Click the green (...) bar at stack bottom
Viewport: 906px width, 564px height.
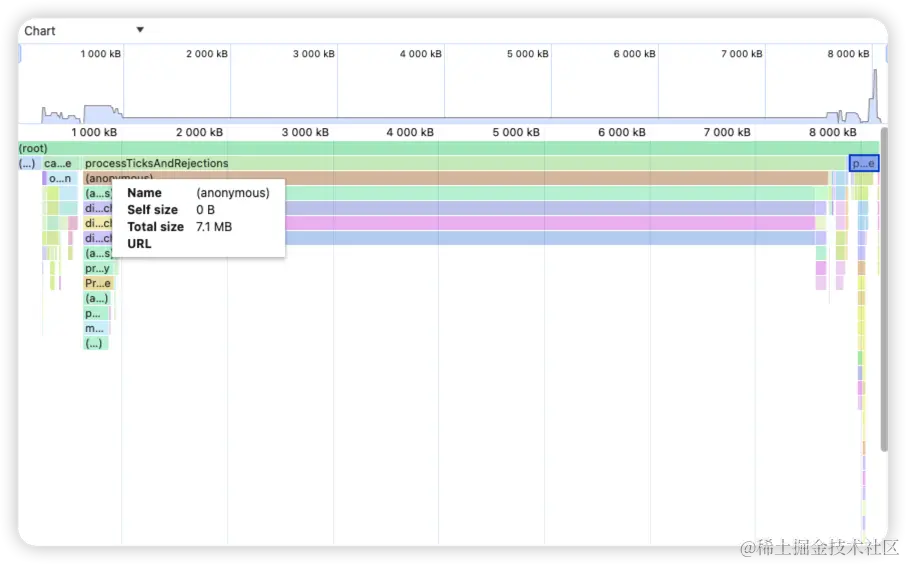pyautogui.click(x=95, y=343)
